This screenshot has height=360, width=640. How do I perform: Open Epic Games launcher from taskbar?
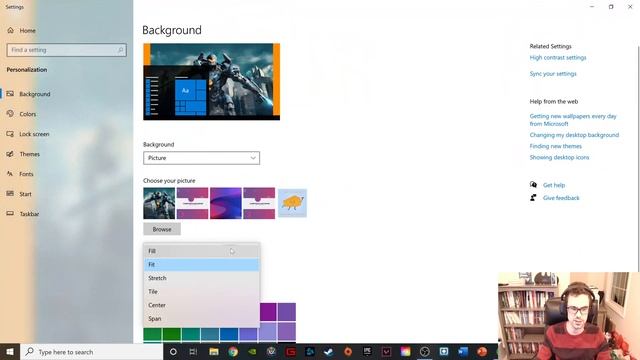(x=367, y=351)
